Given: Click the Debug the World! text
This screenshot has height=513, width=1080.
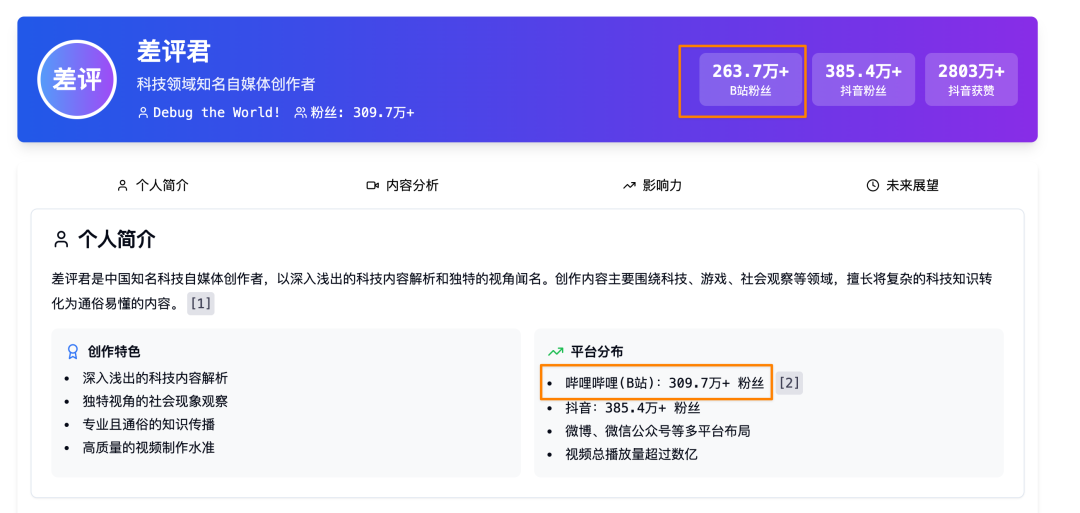Looking at the screenshot, I should pyautogui.click(x=216, y=112).
